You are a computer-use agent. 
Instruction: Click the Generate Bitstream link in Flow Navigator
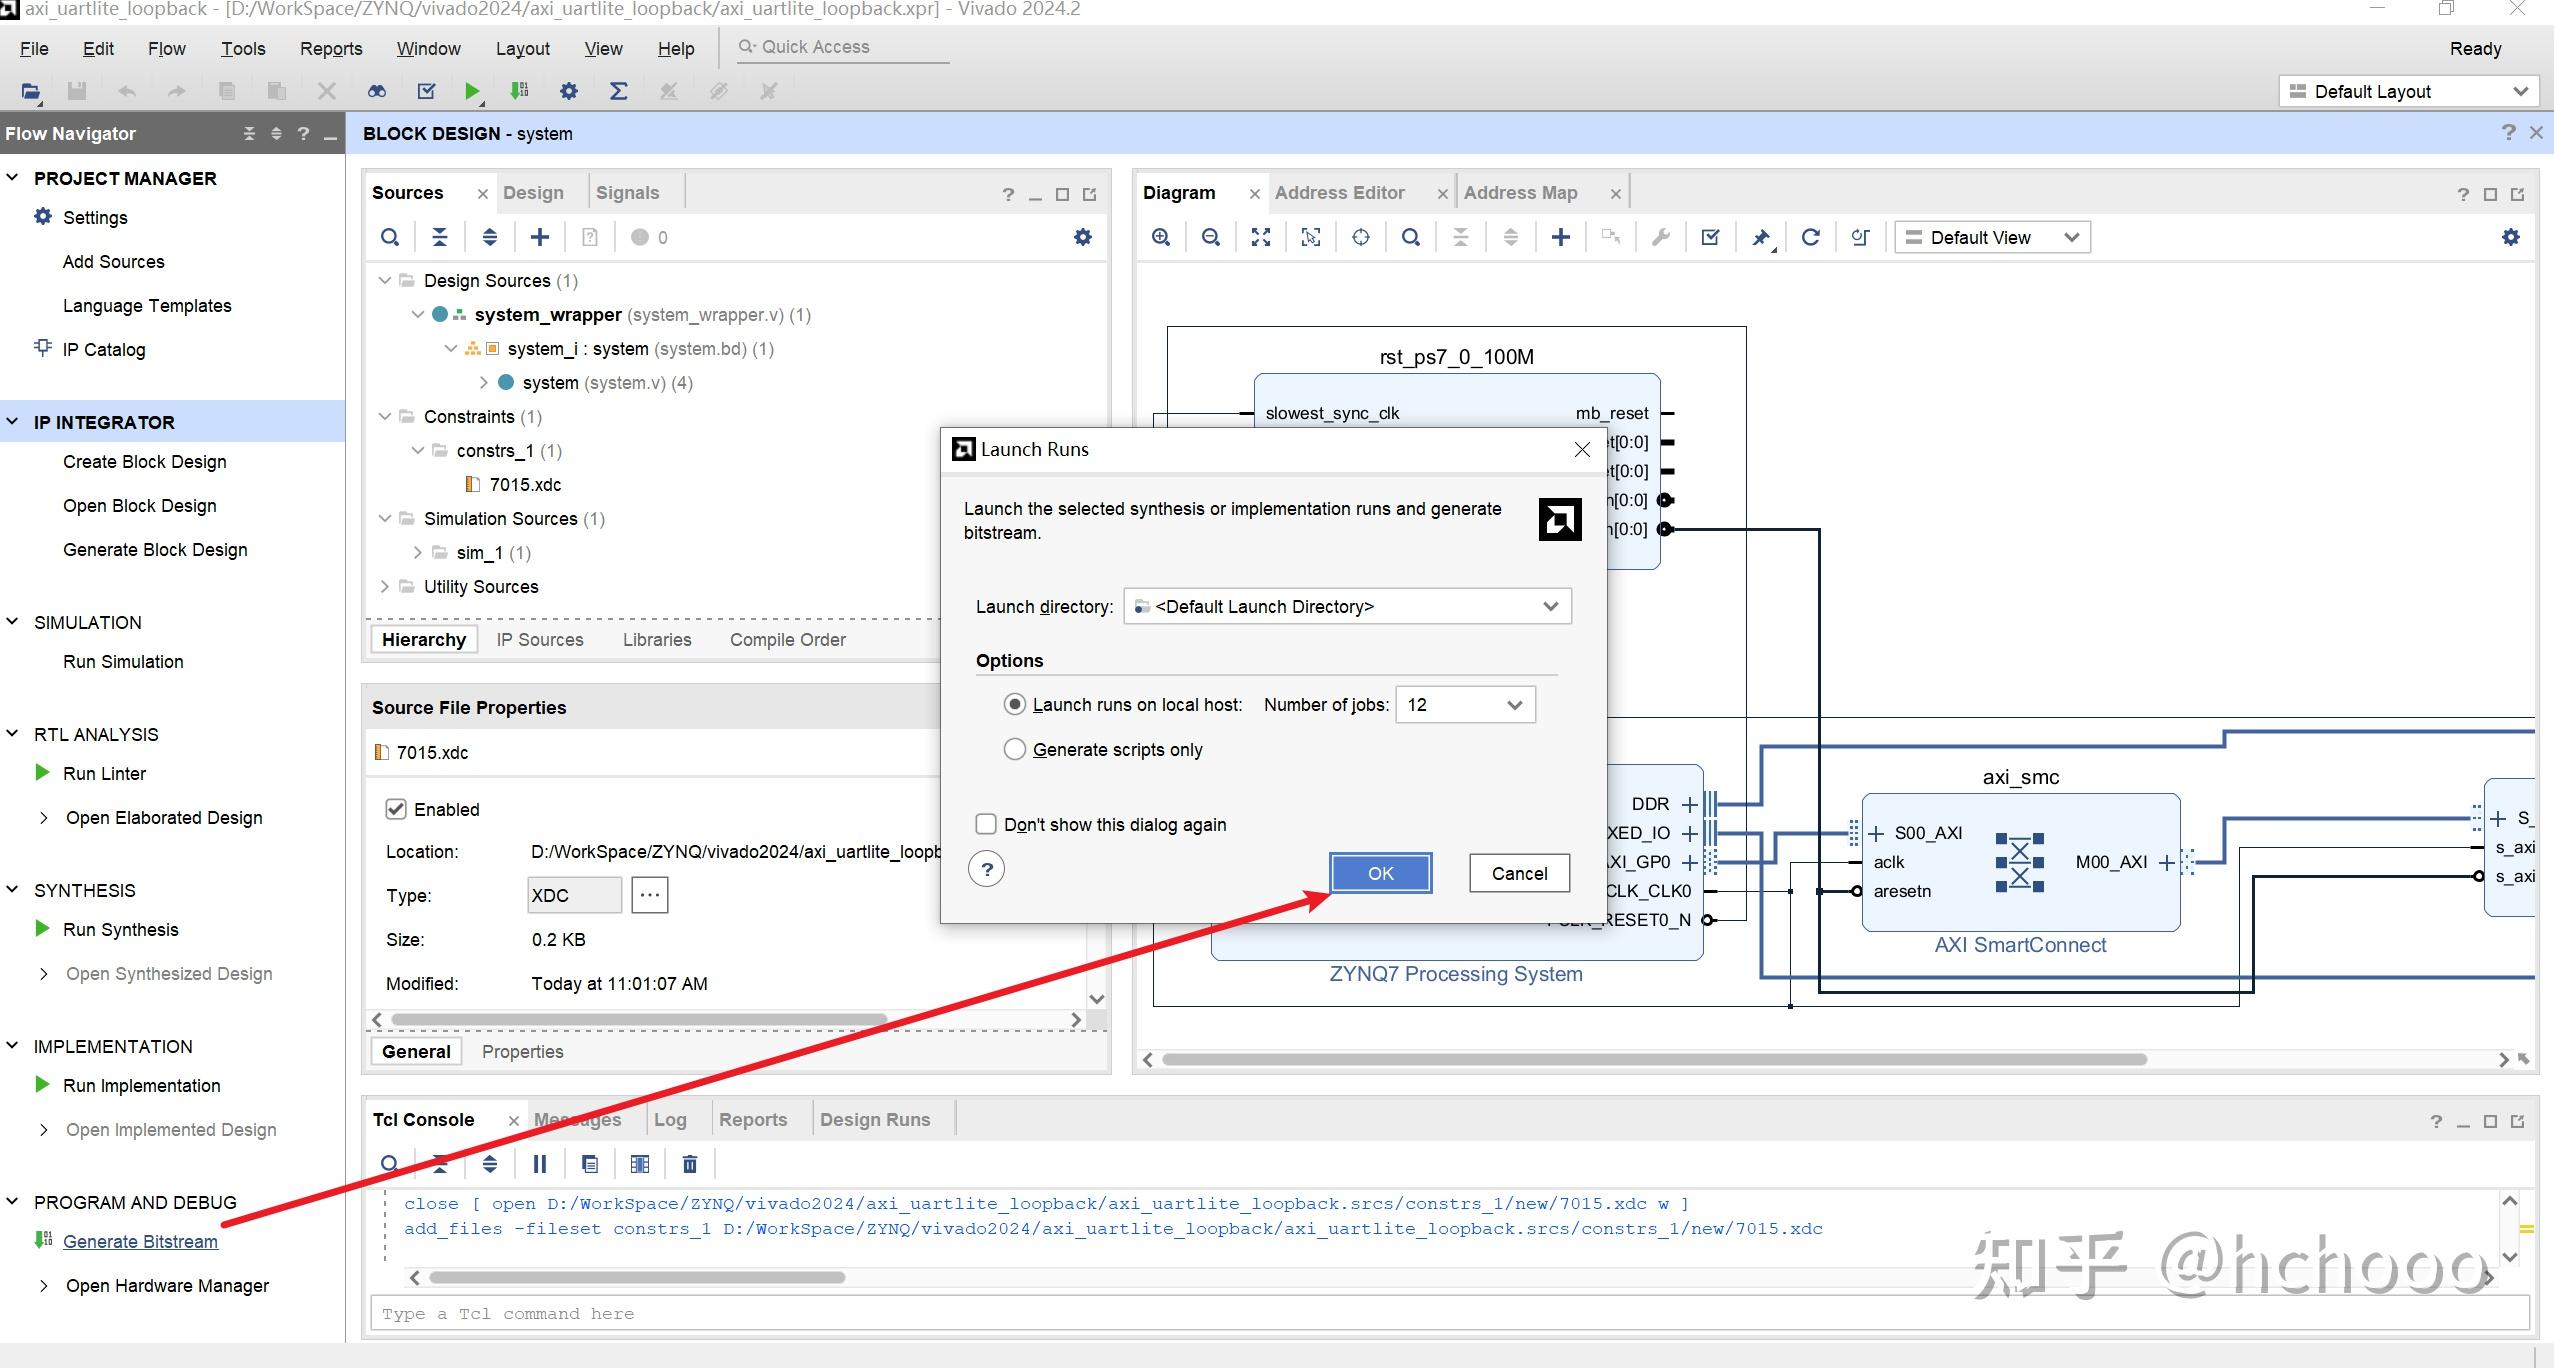pos(140,1241)
